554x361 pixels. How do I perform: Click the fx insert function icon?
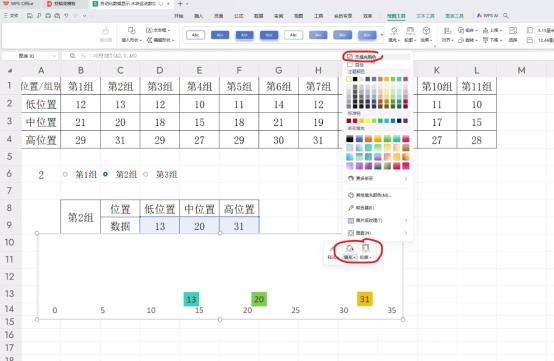pyautogui.click(x=83, y=56)
